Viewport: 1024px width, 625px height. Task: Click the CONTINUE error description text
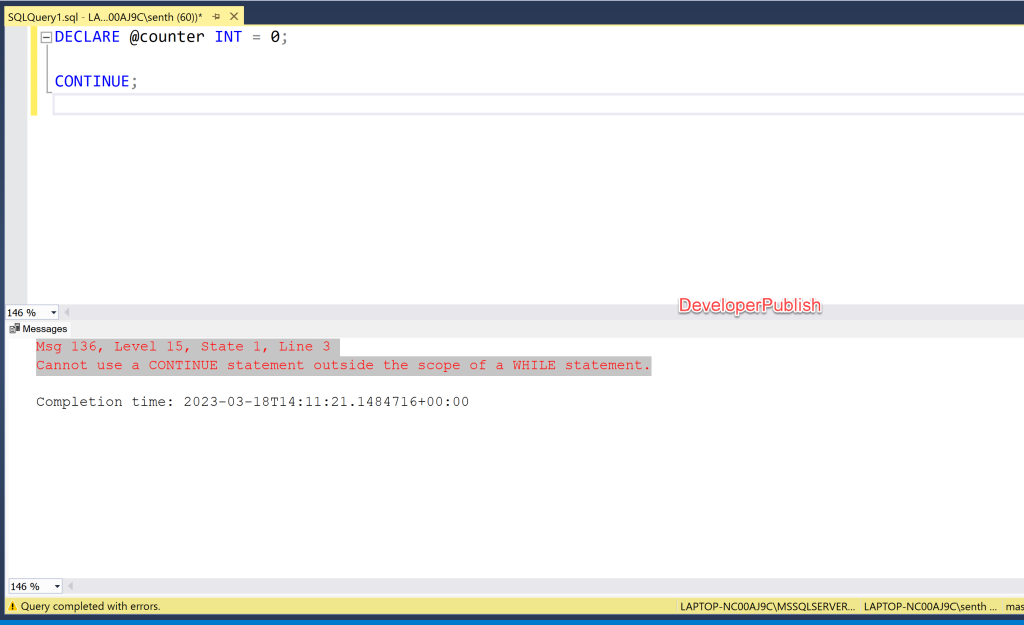pyautogui.click(x=340, y=364)
